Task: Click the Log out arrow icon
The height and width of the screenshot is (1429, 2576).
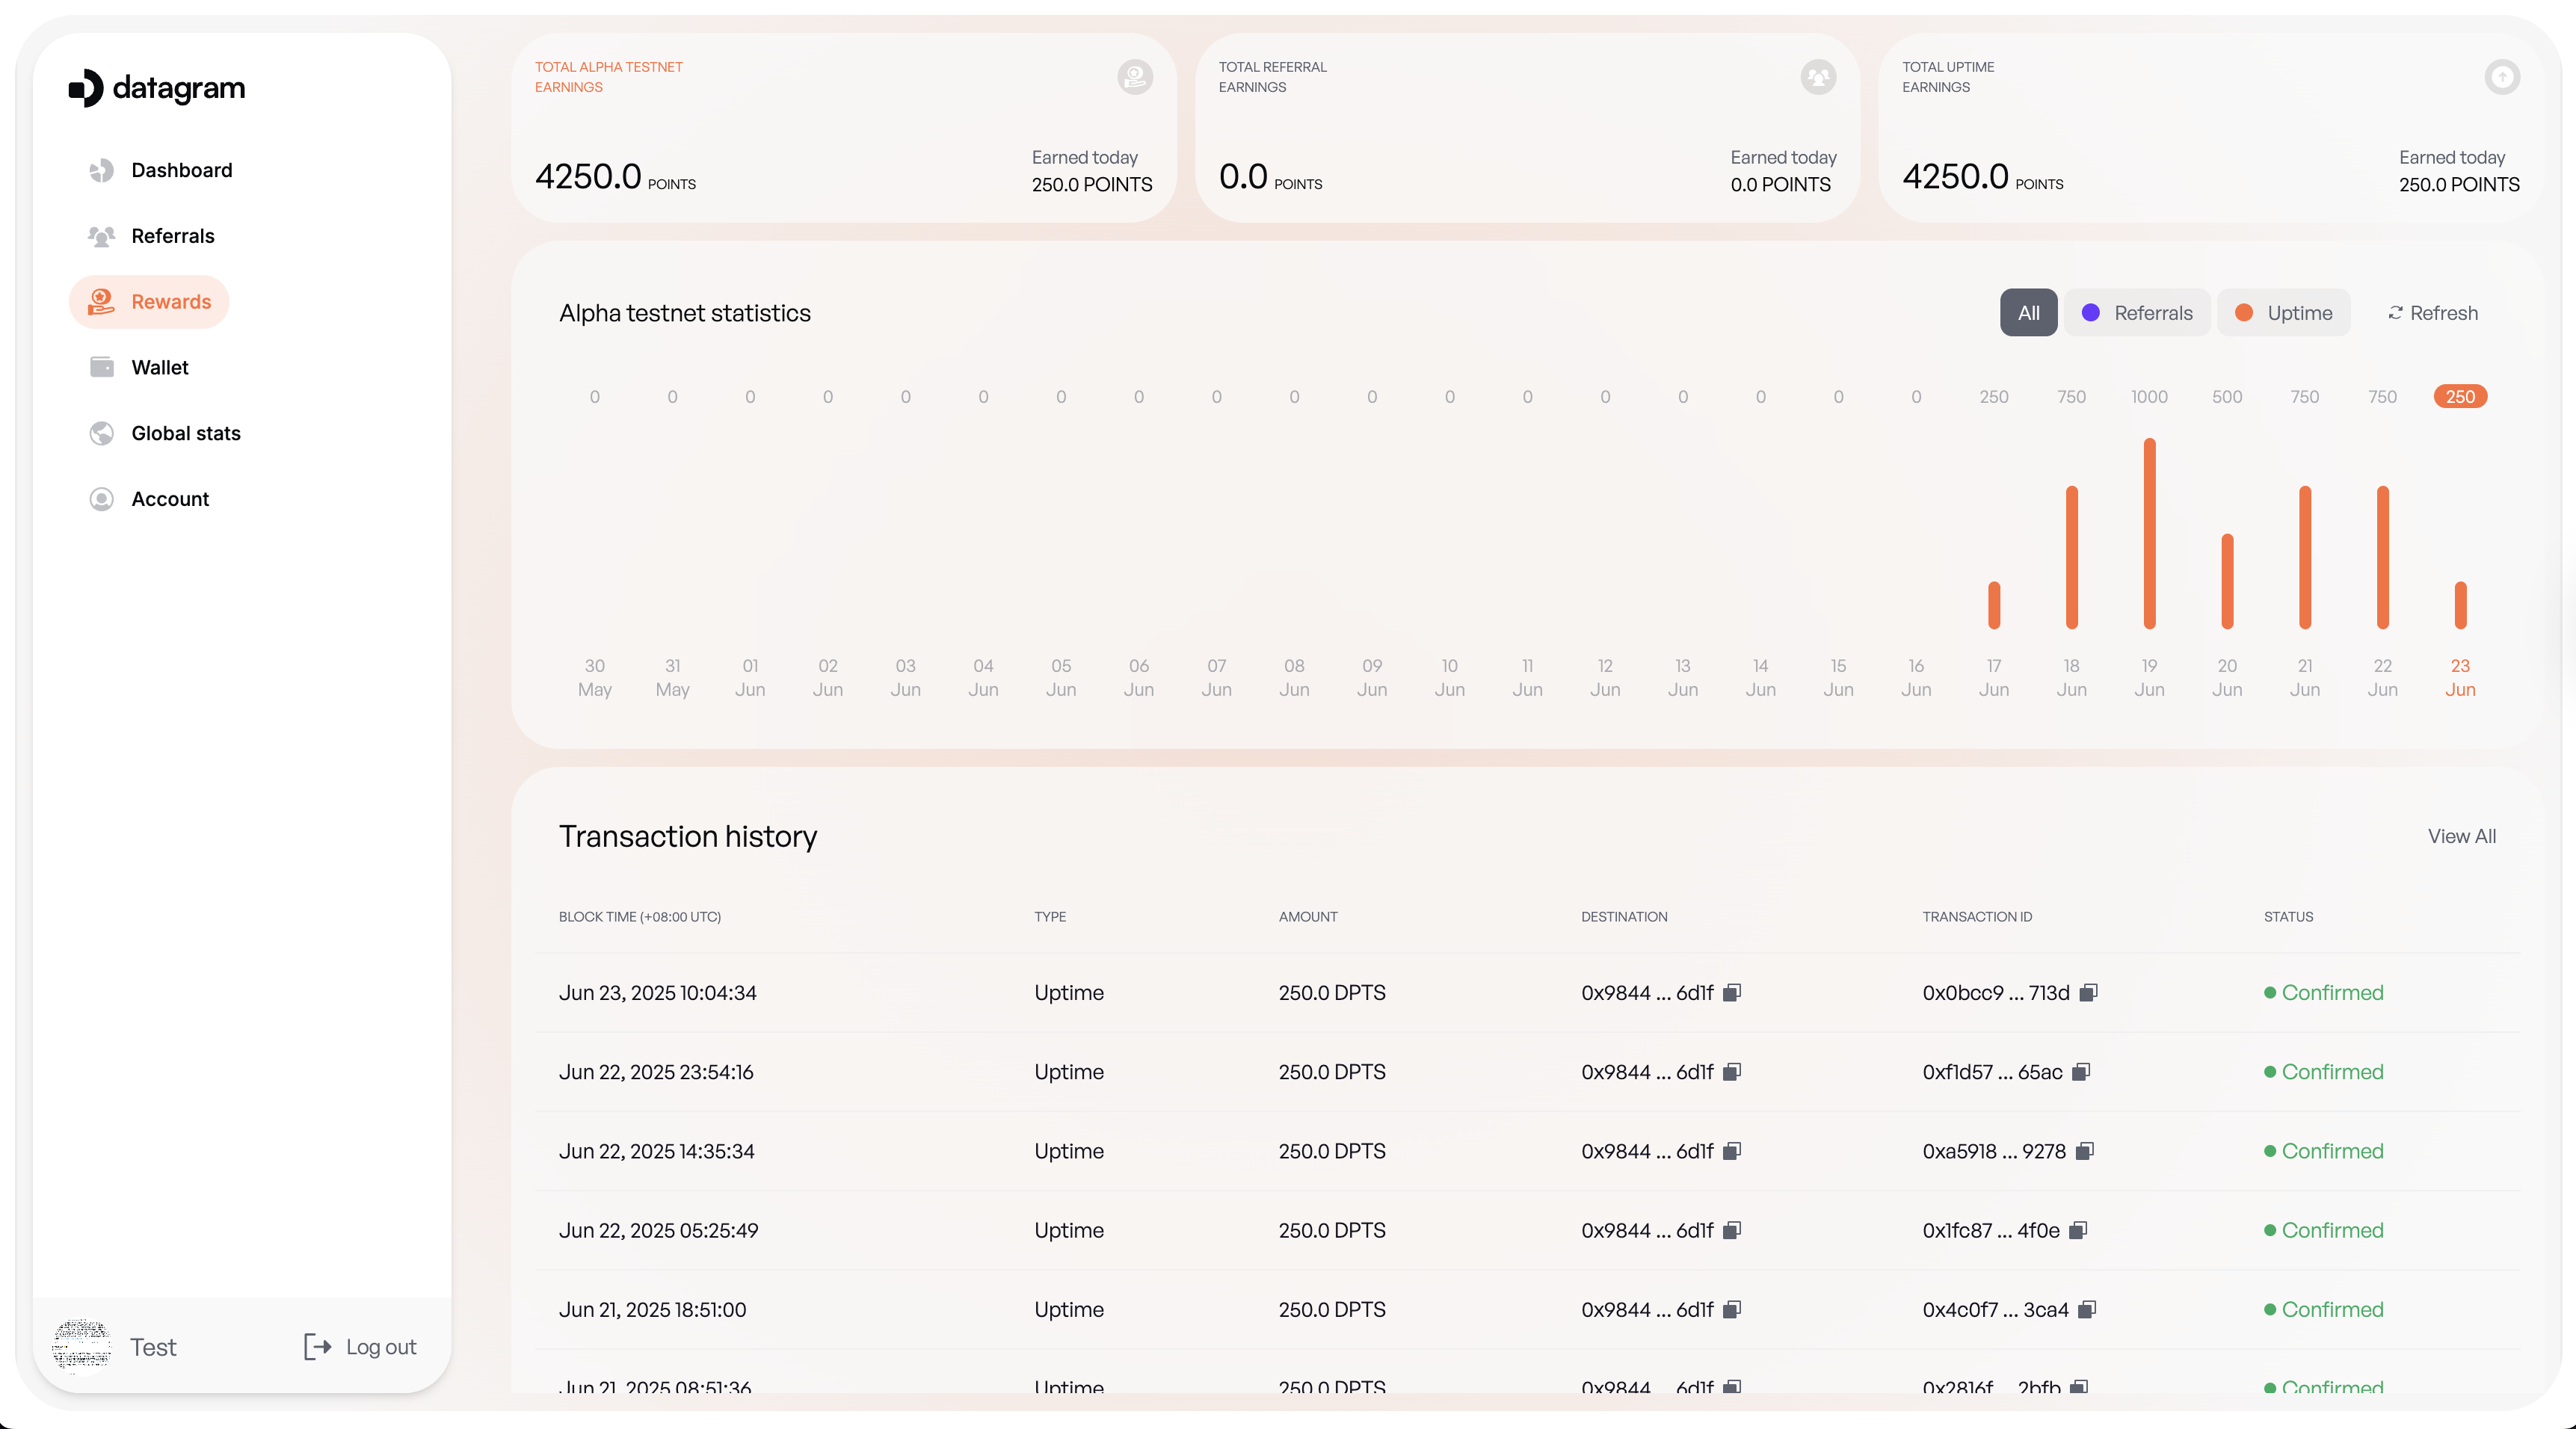Action: (317, 1347)
